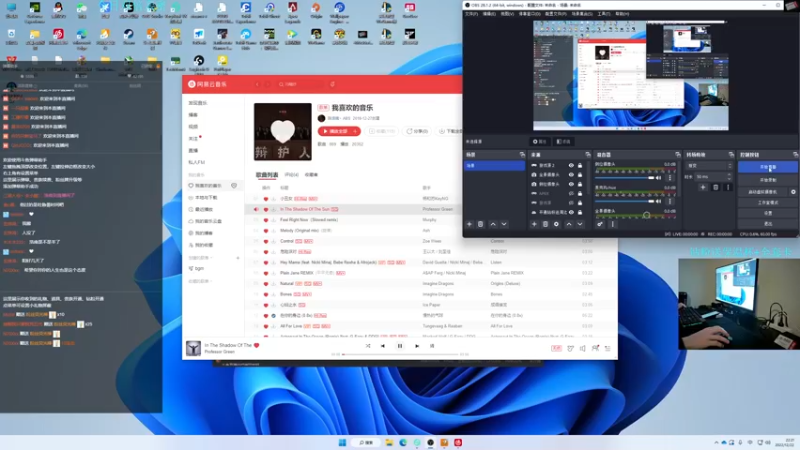Image resolution: width=800 pixels, height=450 pixels.
Task: Toggle heartbeat mode icon beside liked music entry
Action: pyautogui.click(x=234, y=186)
